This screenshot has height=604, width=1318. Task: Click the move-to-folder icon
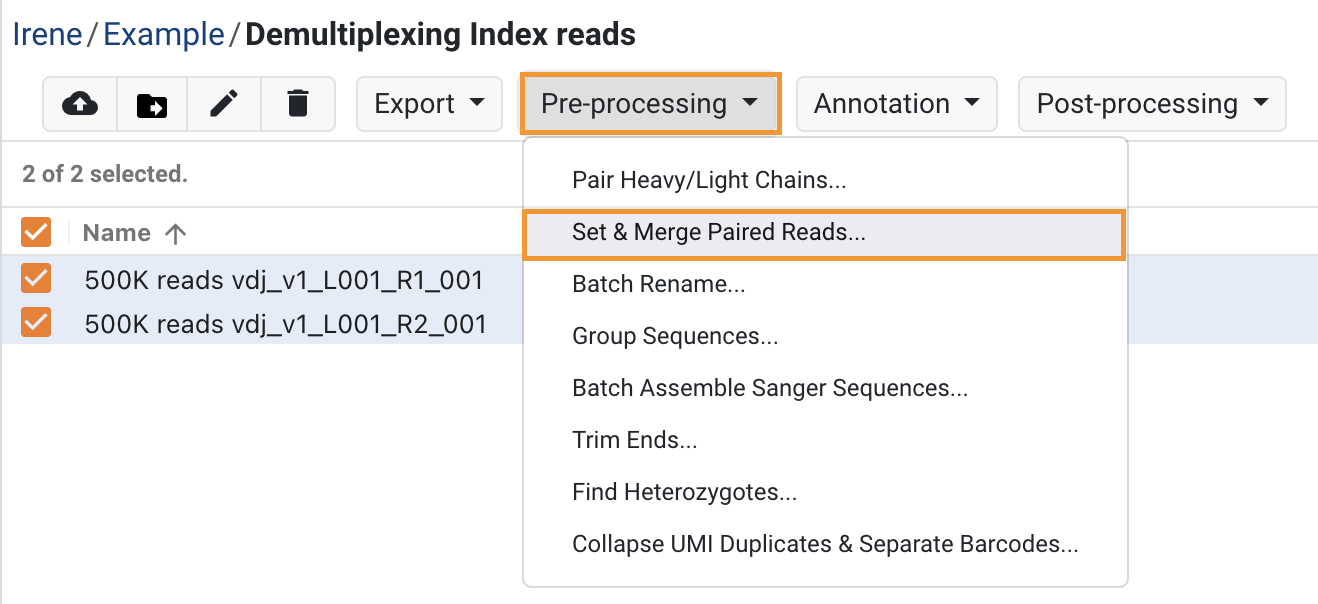click(x=152, y=104)
